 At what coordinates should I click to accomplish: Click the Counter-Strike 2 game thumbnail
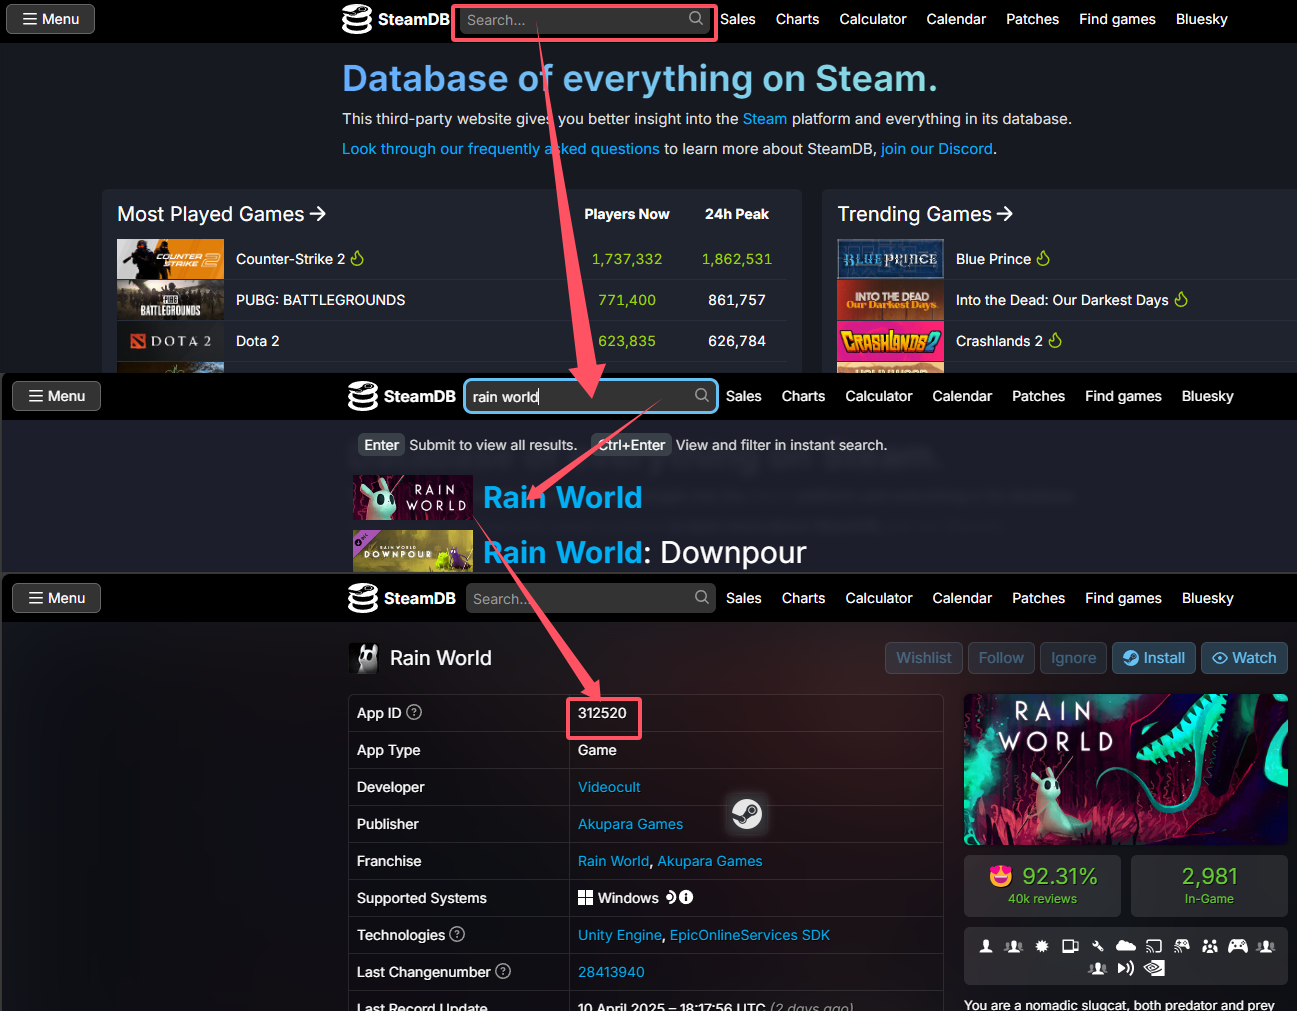pos(170,258)
